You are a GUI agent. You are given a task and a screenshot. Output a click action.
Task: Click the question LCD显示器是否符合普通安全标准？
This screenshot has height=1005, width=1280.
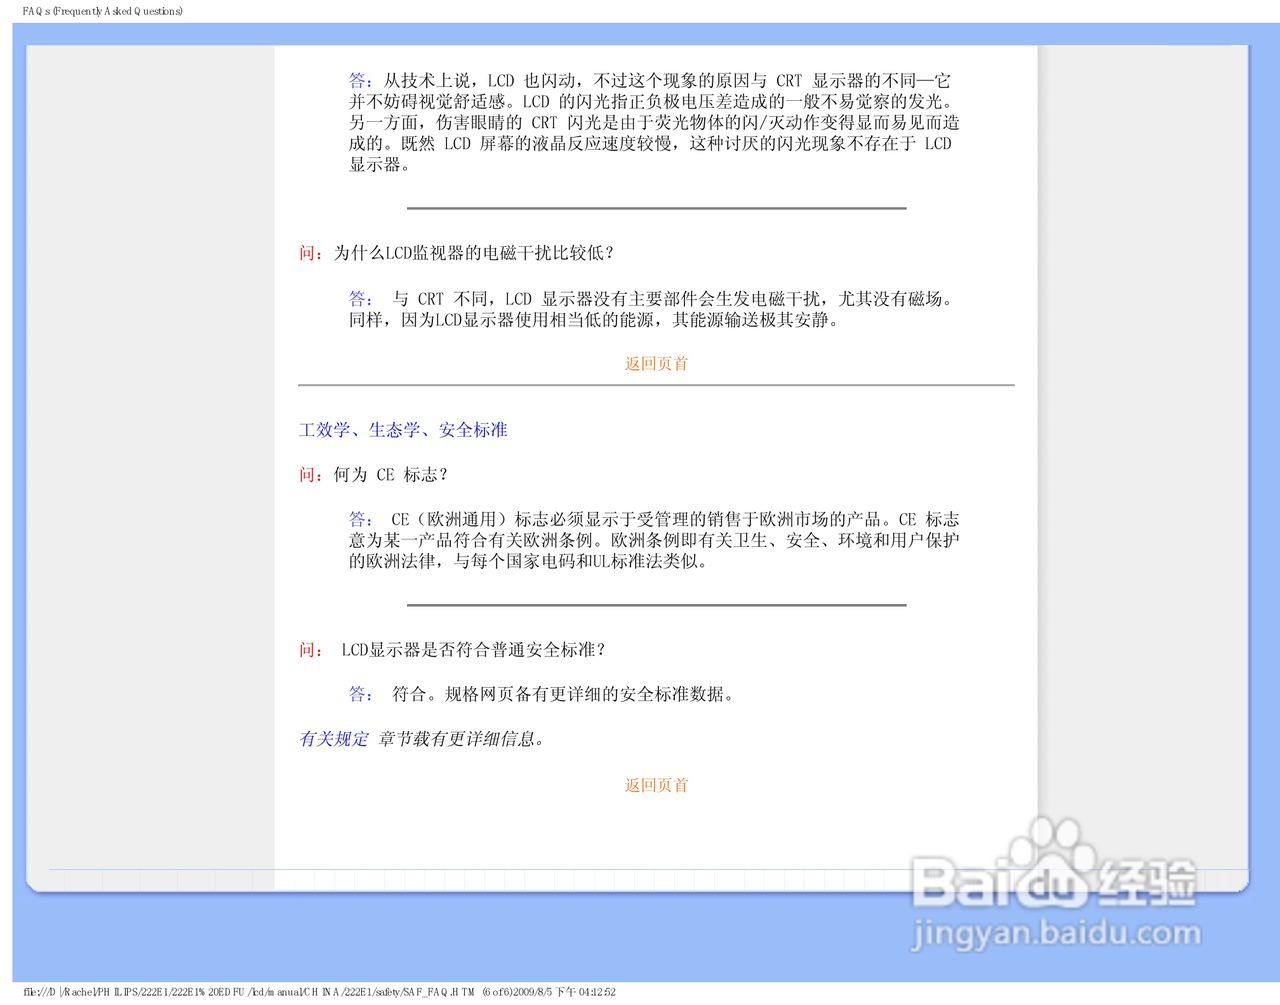[x=474, y=650]
